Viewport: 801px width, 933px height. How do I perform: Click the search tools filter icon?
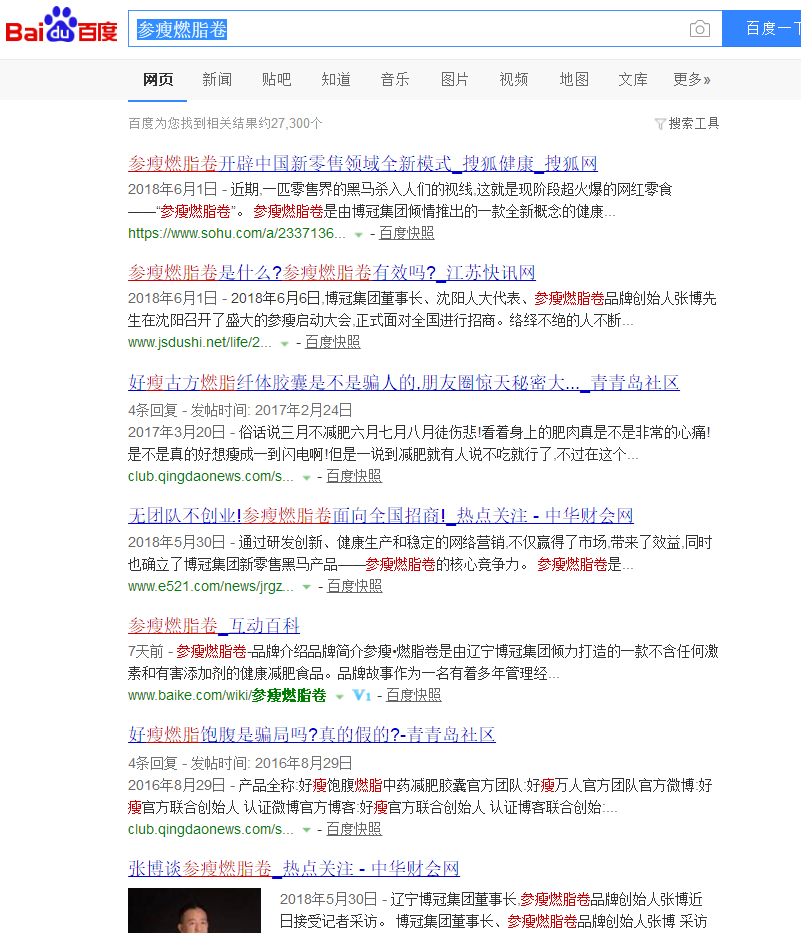point(659,124)
